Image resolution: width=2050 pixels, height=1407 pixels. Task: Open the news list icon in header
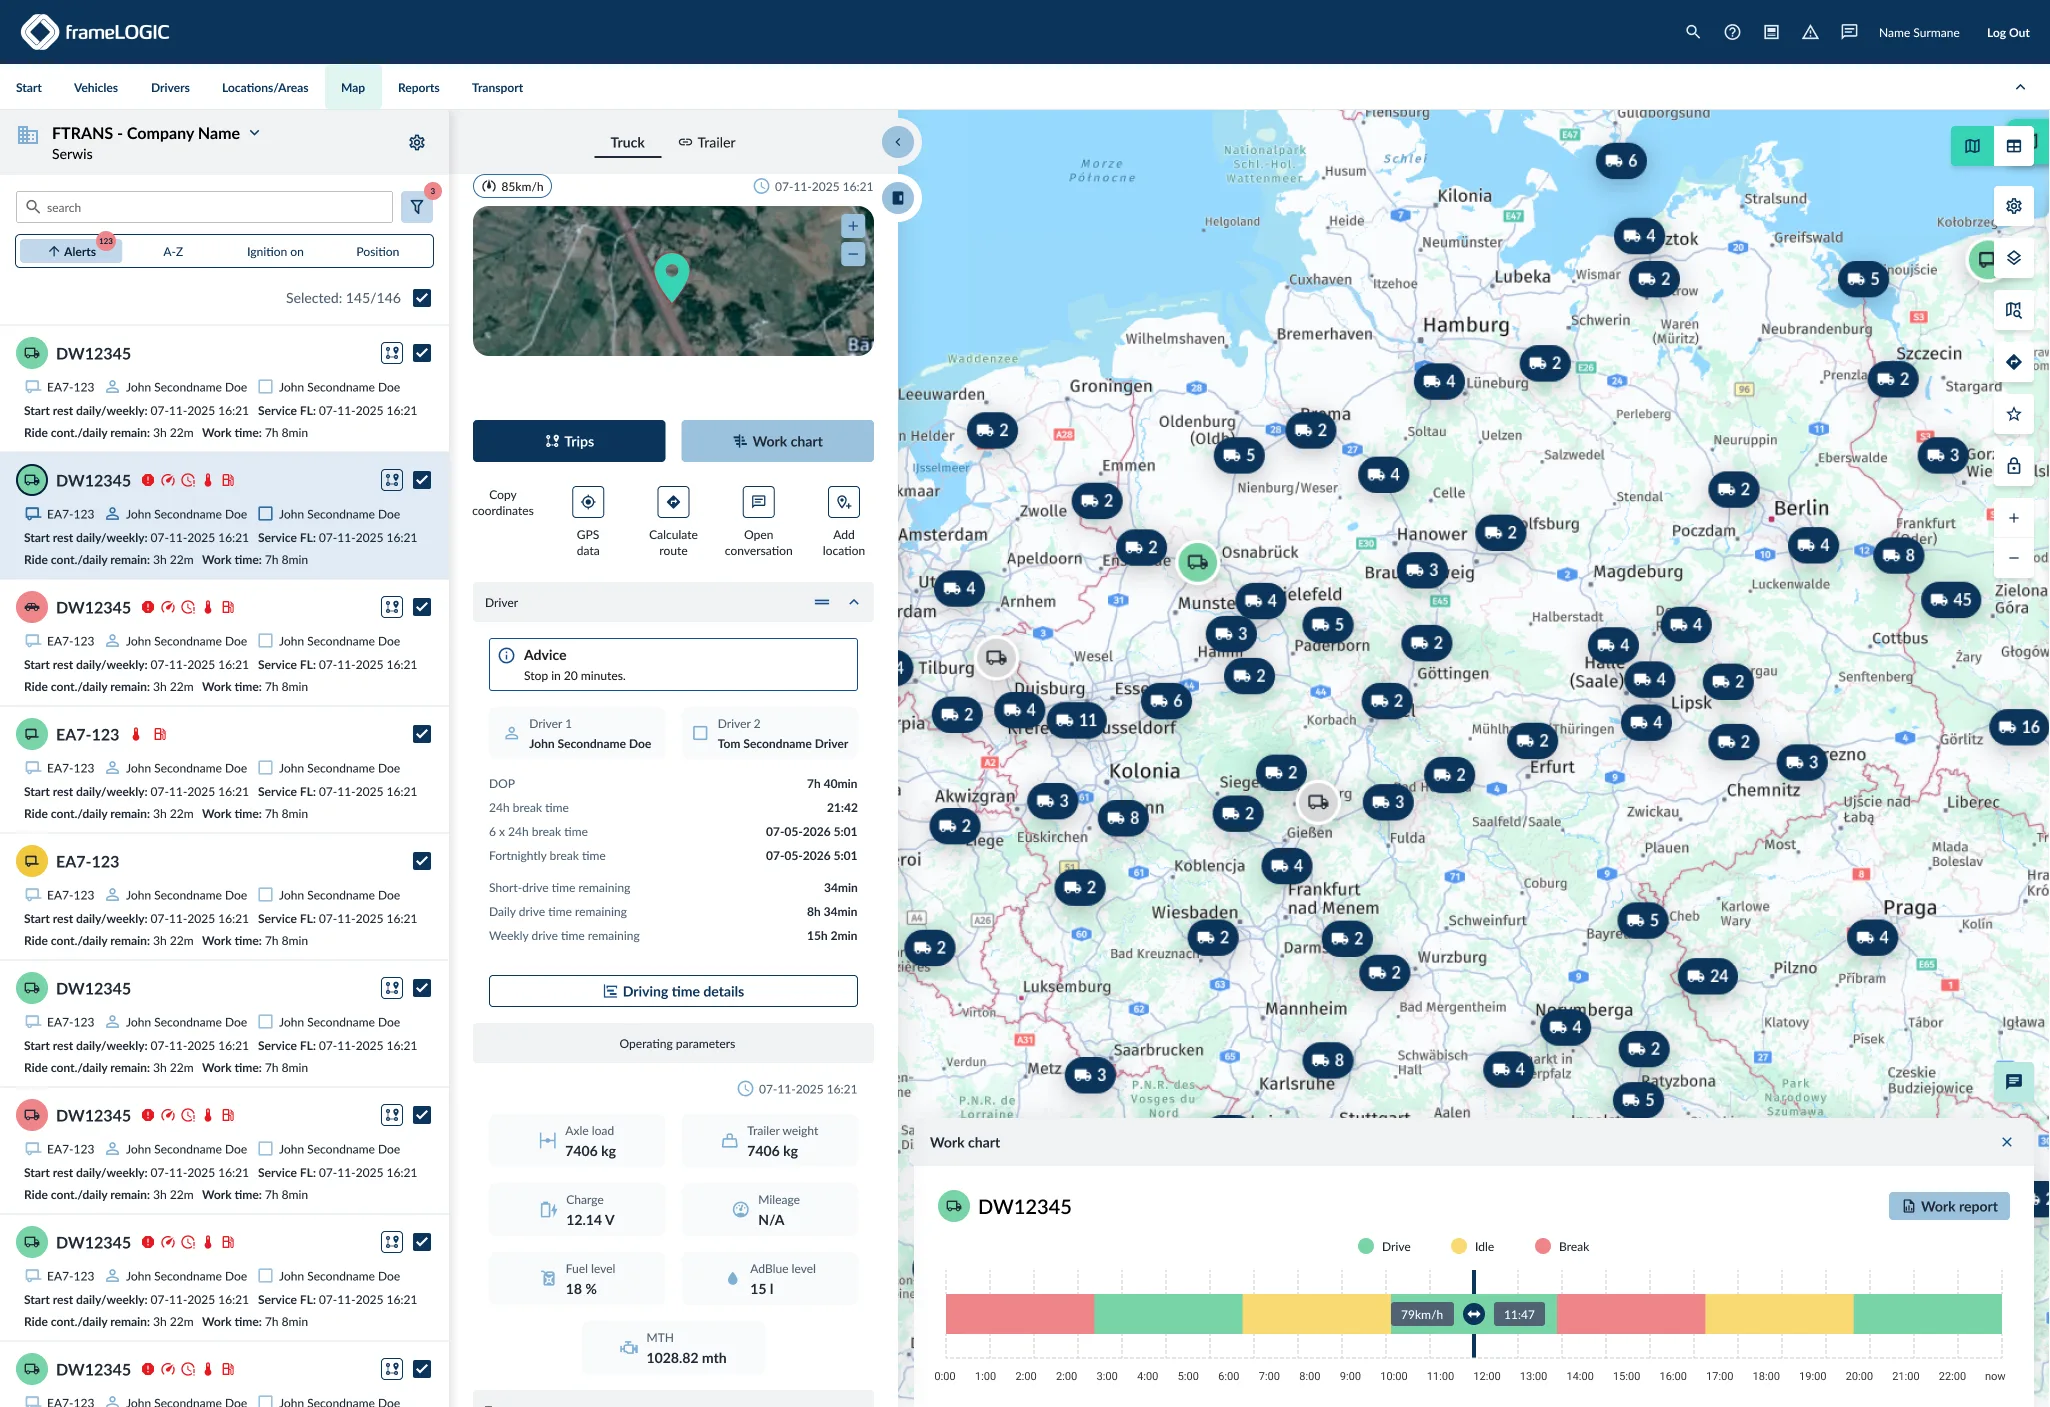click(x=1771, y=32)
